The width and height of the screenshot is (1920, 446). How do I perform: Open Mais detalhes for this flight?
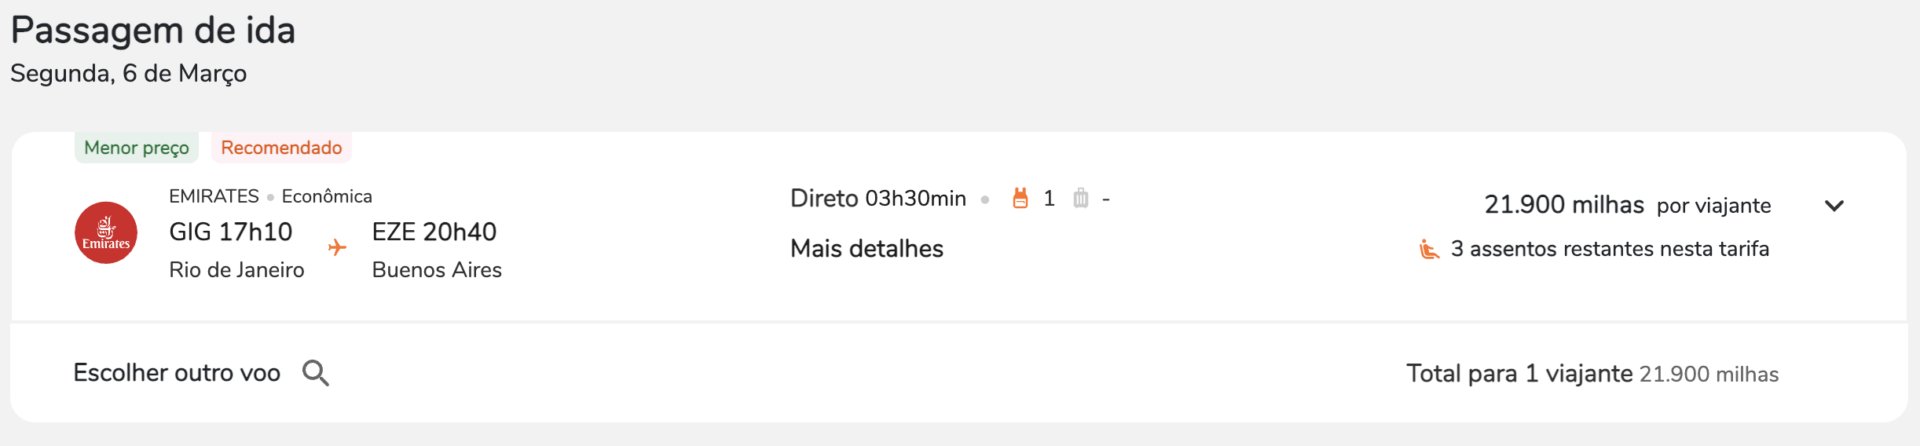(x=867, y=249)
